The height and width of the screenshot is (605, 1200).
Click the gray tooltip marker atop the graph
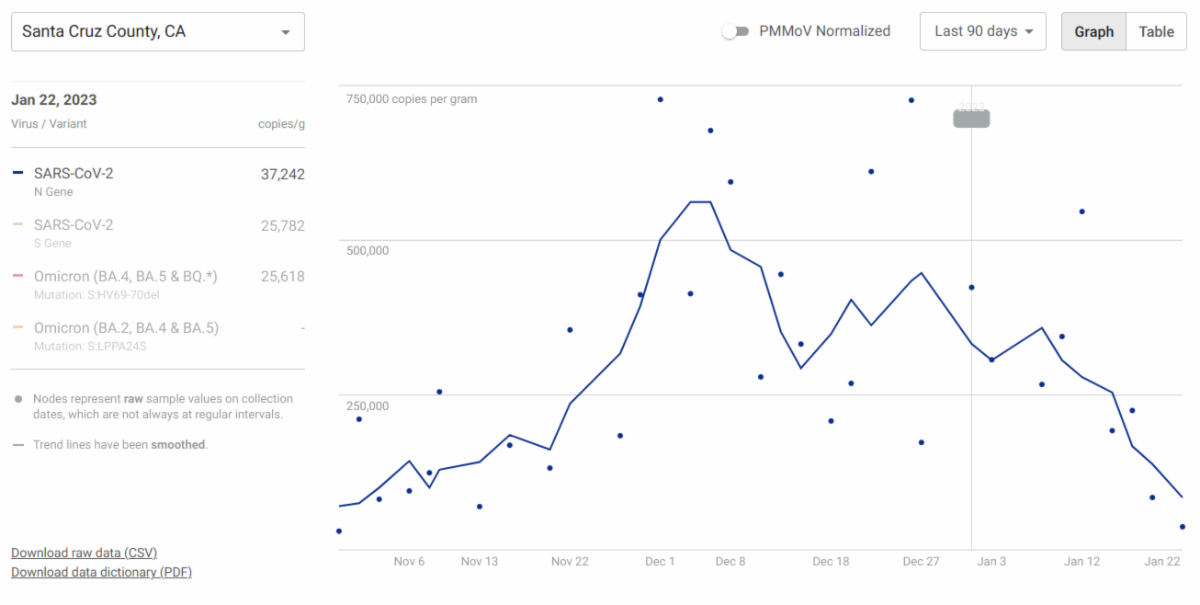(971, 118)
